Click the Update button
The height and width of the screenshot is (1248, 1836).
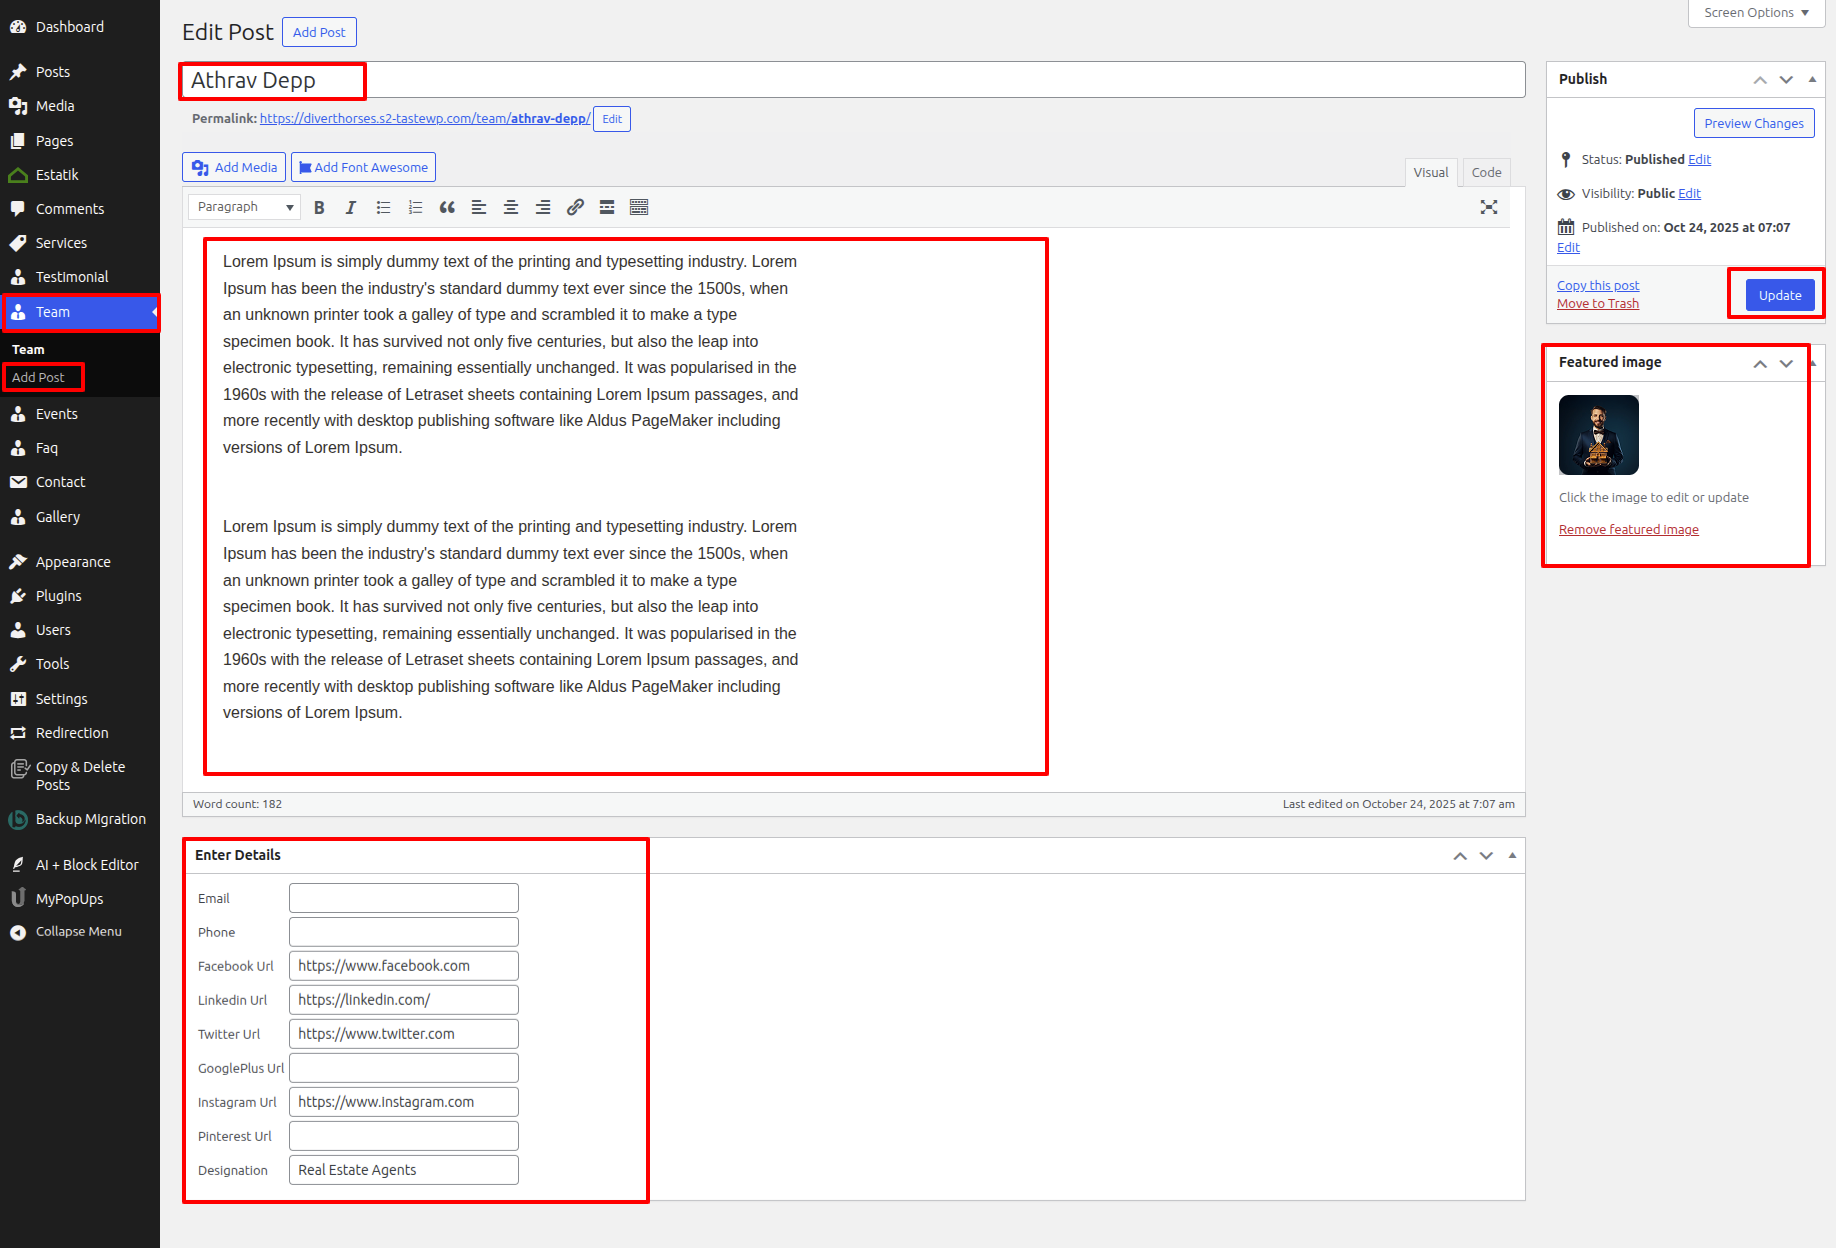[1779, 295]
